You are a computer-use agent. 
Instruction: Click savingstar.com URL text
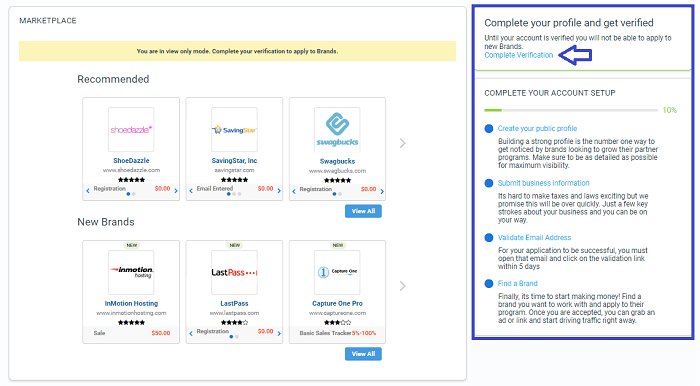(x=234, y=170)
